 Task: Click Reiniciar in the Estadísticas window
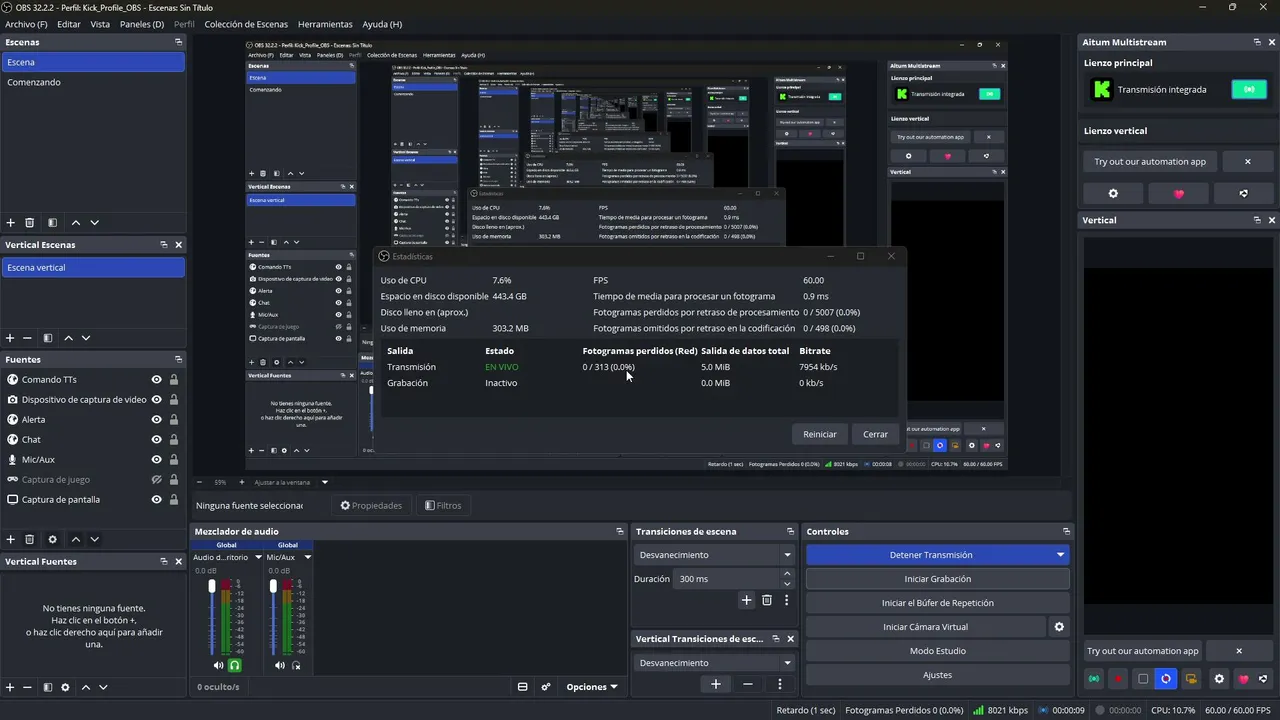pyautogui.click(x=819, y=434)
